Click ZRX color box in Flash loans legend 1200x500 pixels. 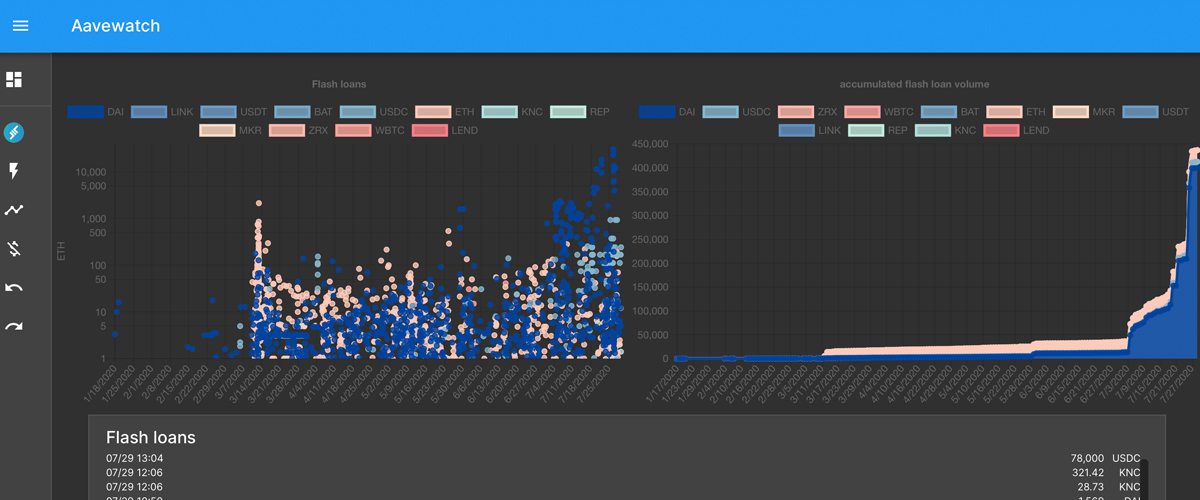tap(285, 130)
